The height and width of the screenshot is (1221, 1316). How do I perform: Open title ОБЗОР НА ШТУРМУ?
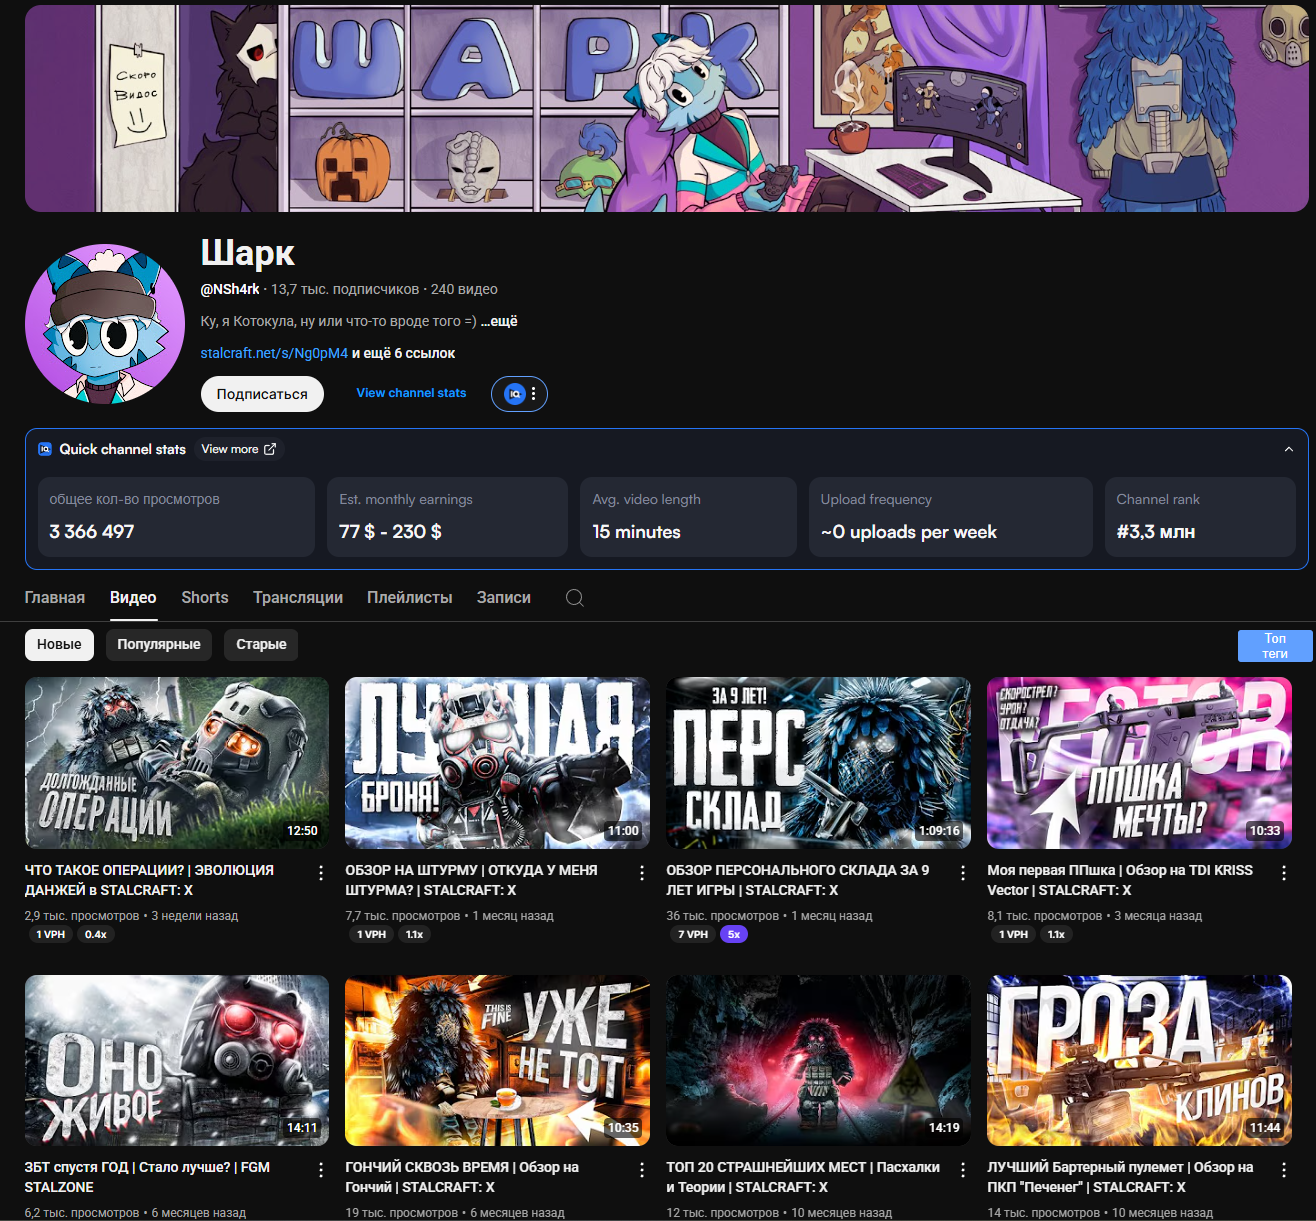pyautogui.click(x=471, y=880)
